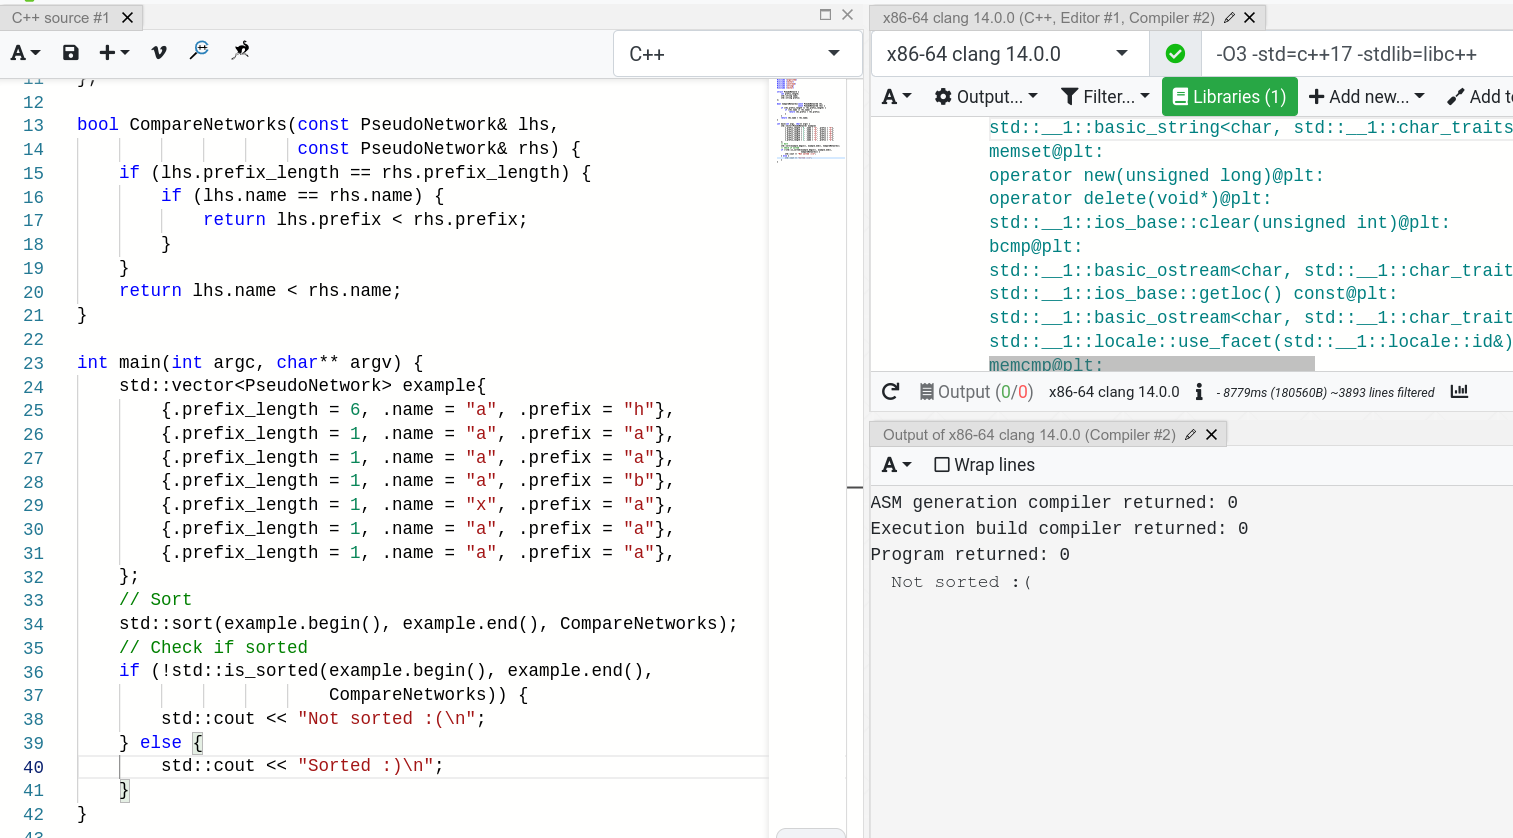The width and height of the screenshot is (1513, 838).
Task: Click the save file icon in editor toolbar
Action: [x=70, y=52]
